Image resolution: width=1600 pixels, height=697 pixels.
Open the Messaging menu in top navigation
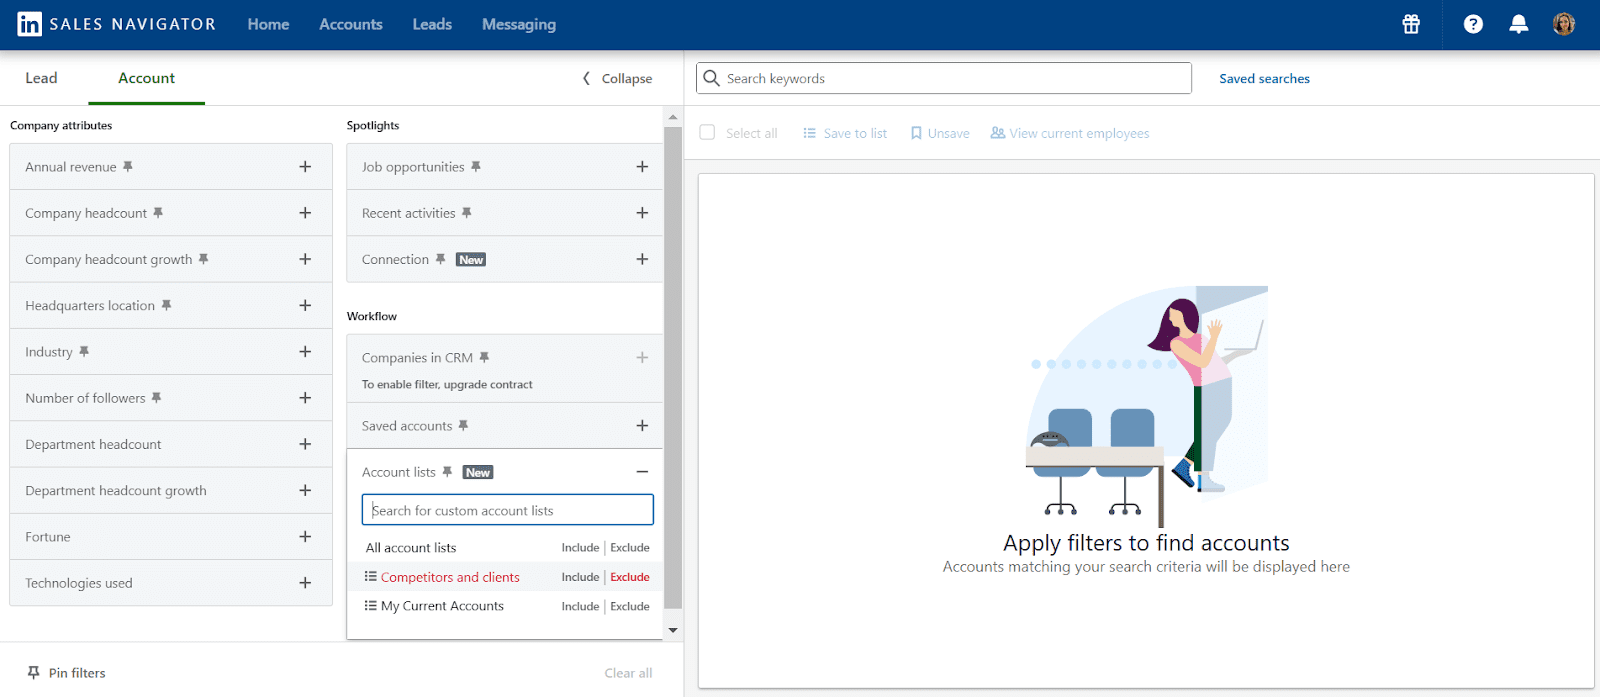click(x=518, y=24)
